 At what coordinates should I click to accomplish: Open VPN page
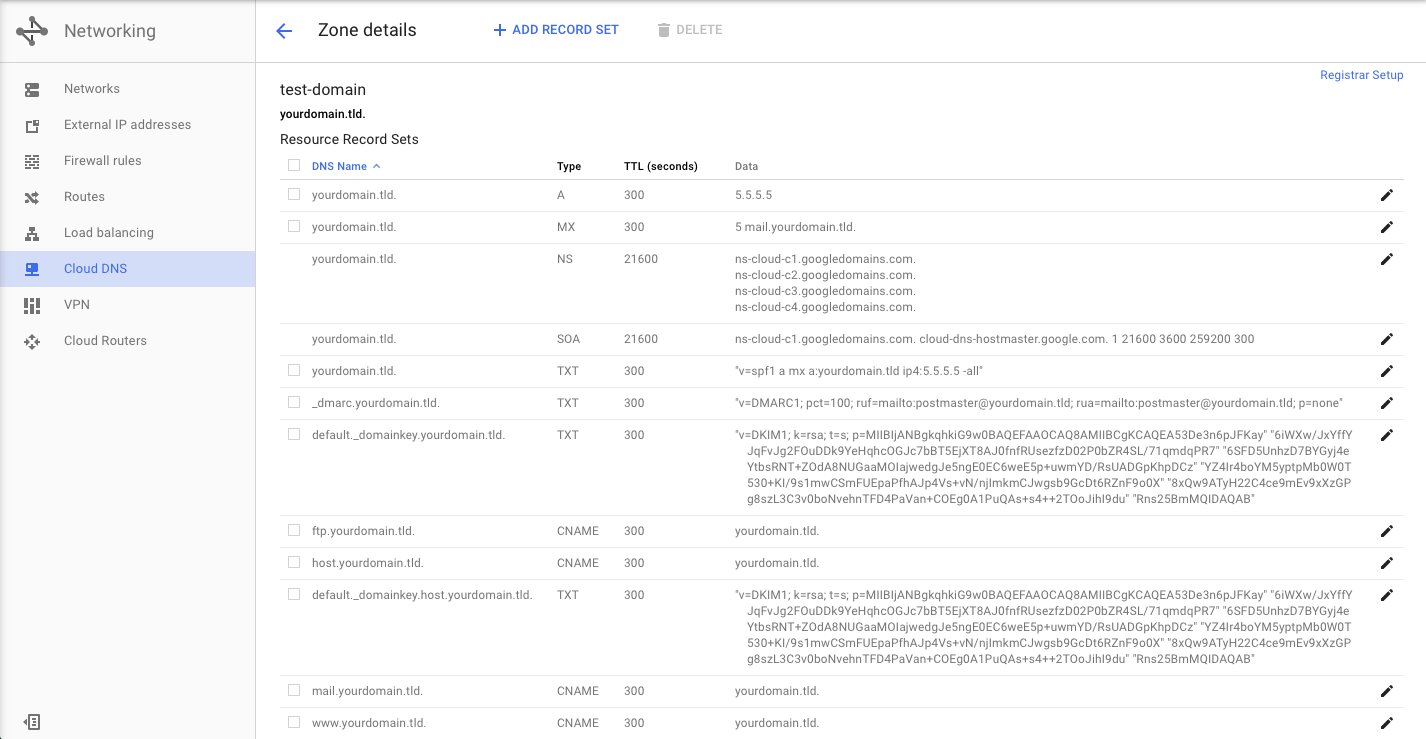click(x=127, y=305)
